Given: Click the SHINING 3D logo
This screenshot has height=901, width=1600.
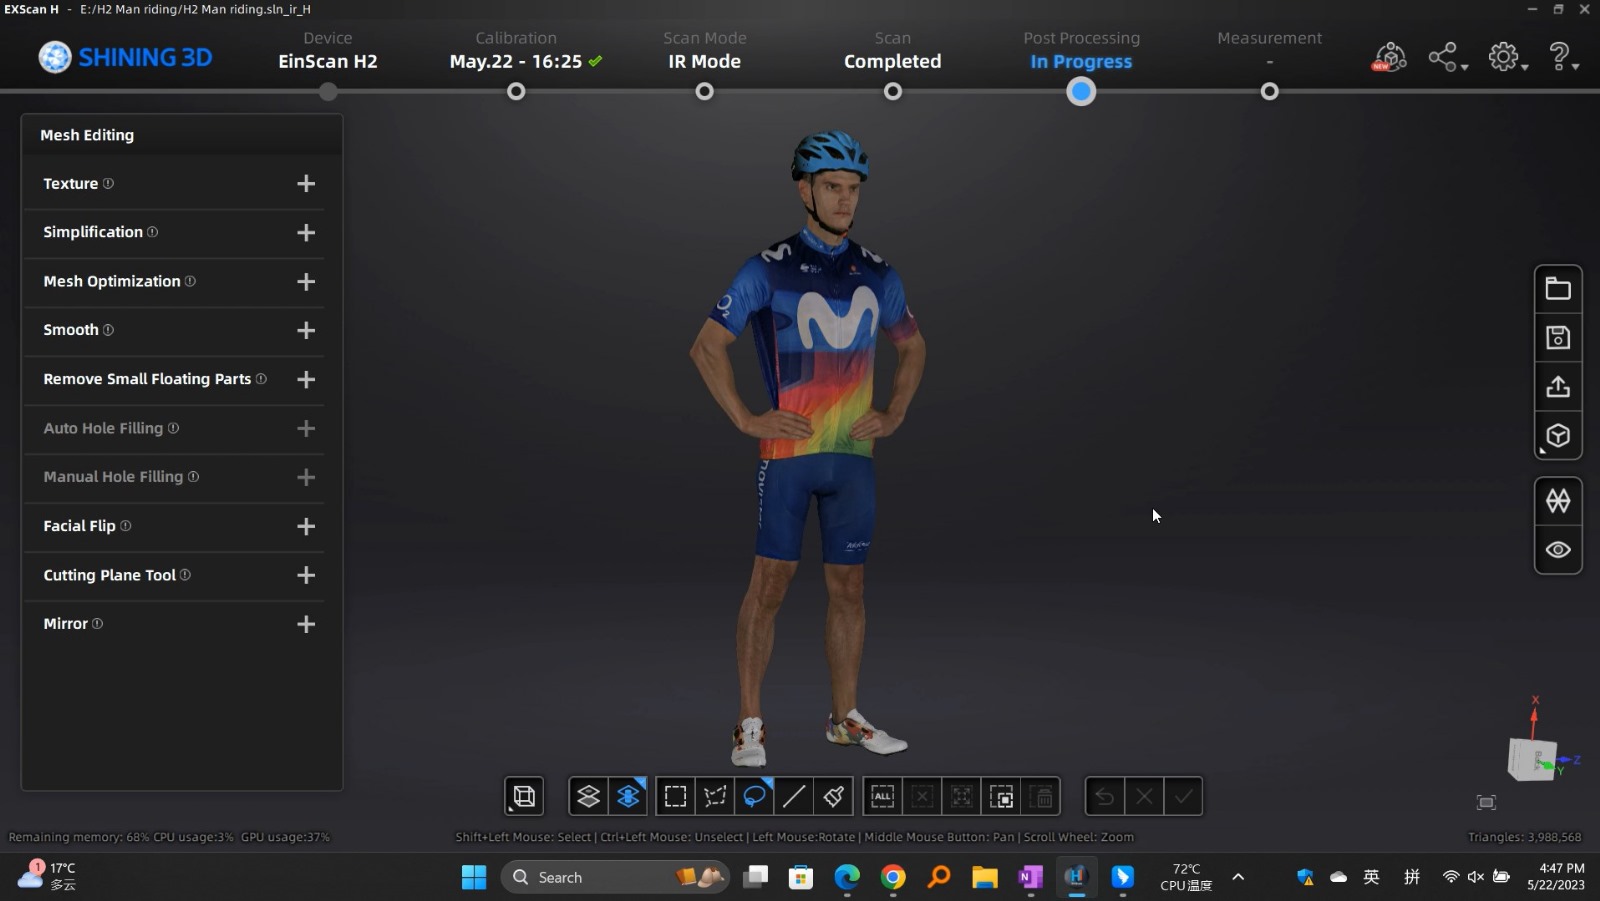Looking at the screenshot, I should click(x=125, y=57).
